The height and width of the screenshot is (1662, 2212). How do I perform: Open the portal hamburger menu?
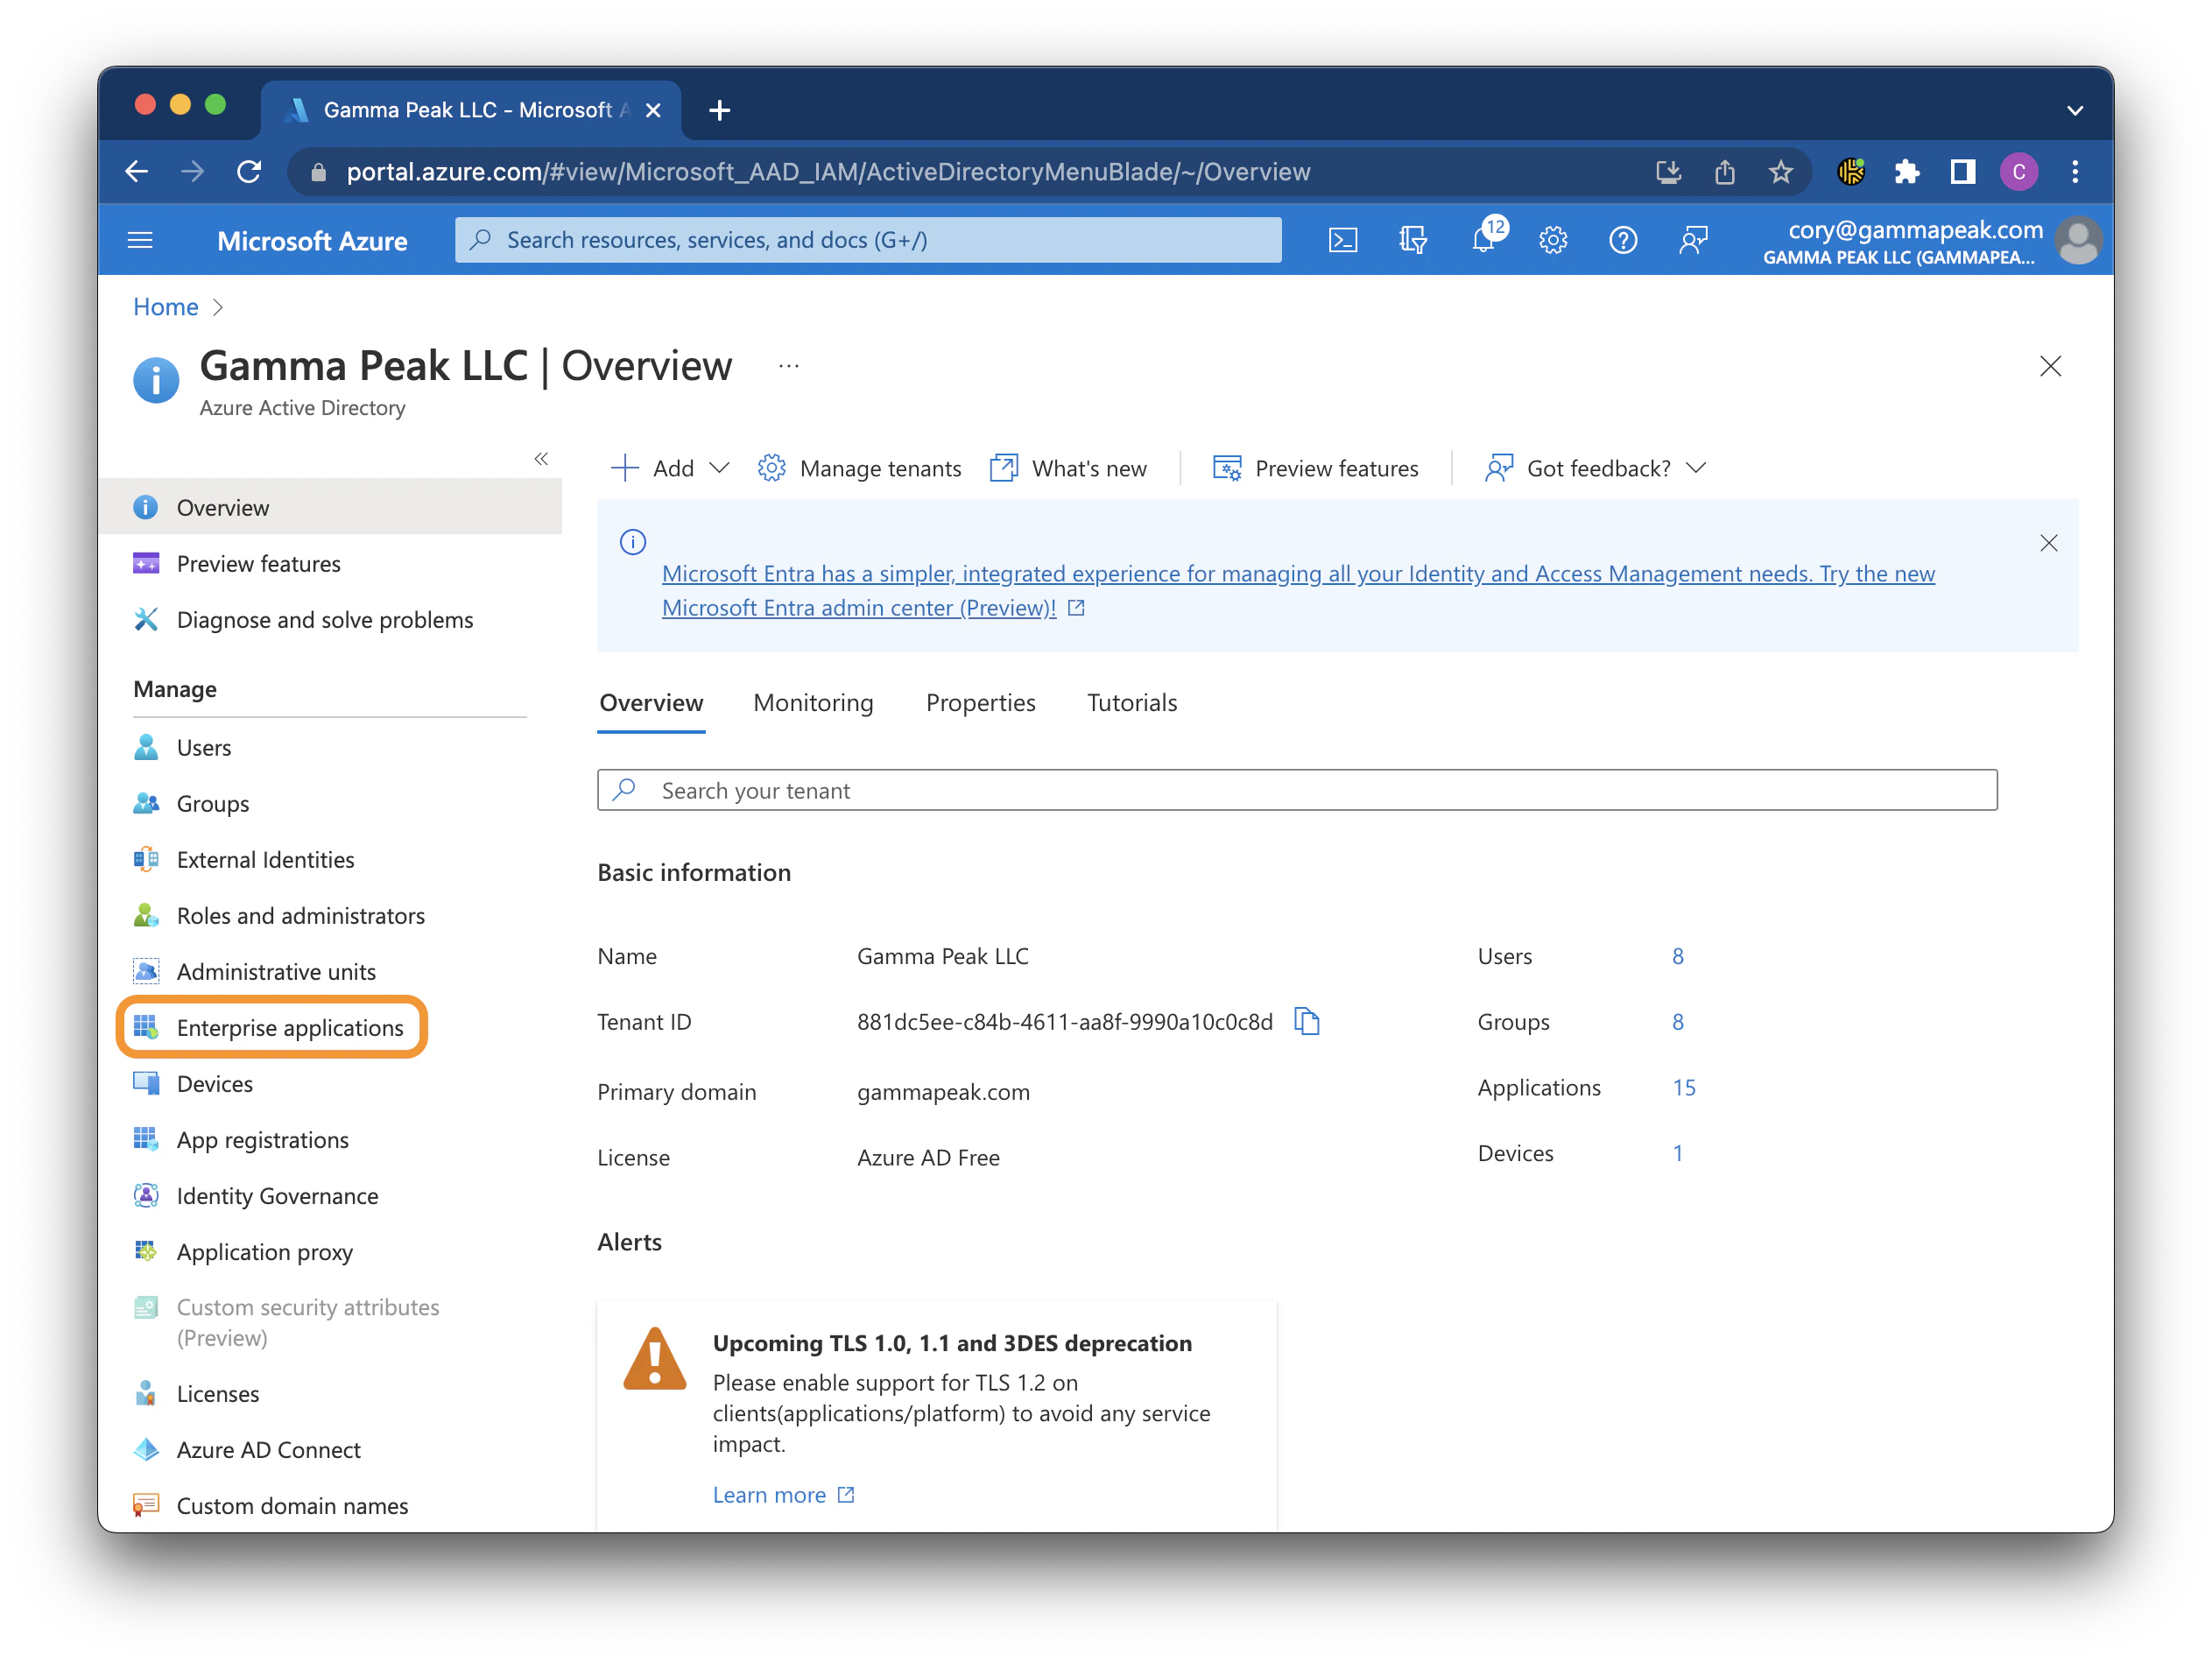(x=140, y=240)
